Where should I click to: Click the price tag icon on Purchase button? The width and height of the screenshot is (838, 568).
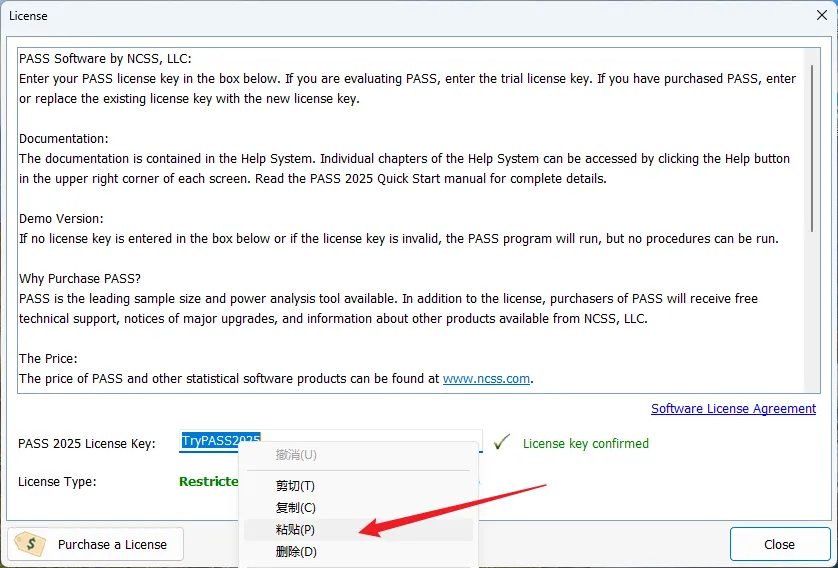(30, 544)
